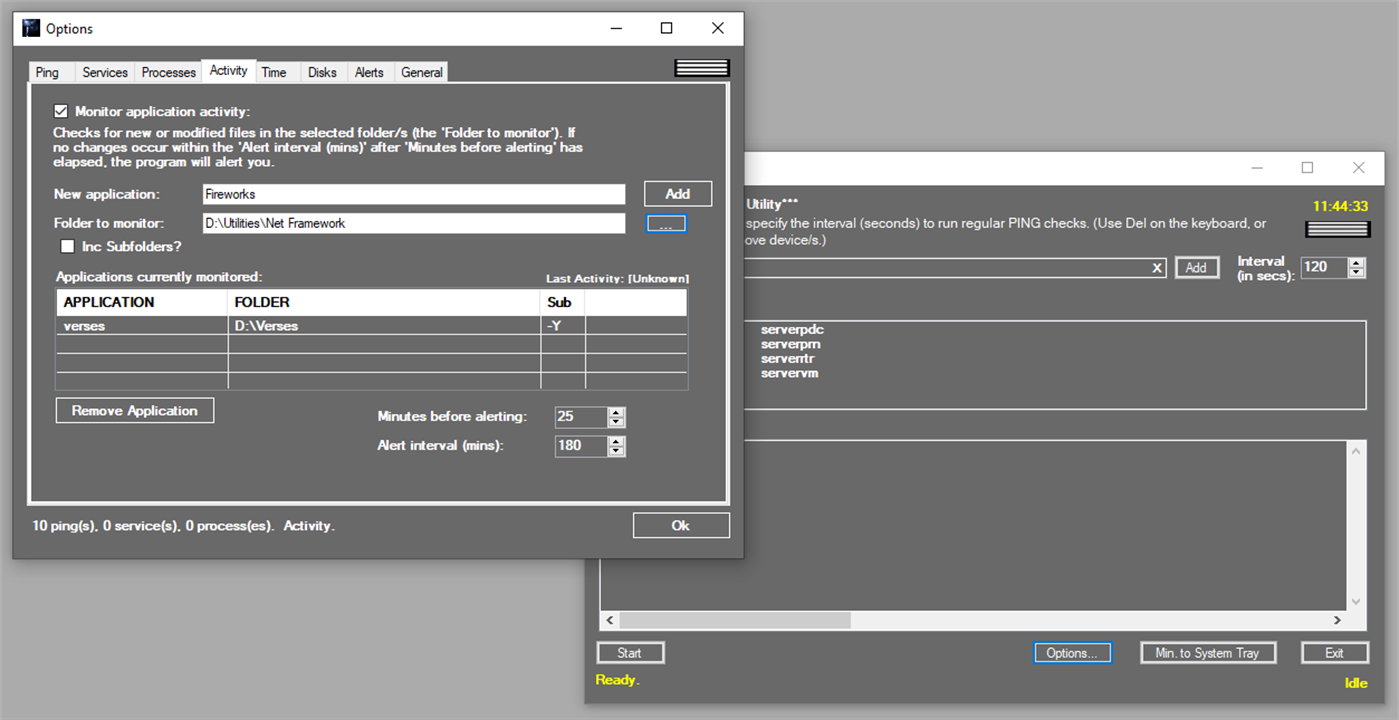Click the 'Ready.' status text
Screen dimensions: 1399x720
[x=617, y=680]
